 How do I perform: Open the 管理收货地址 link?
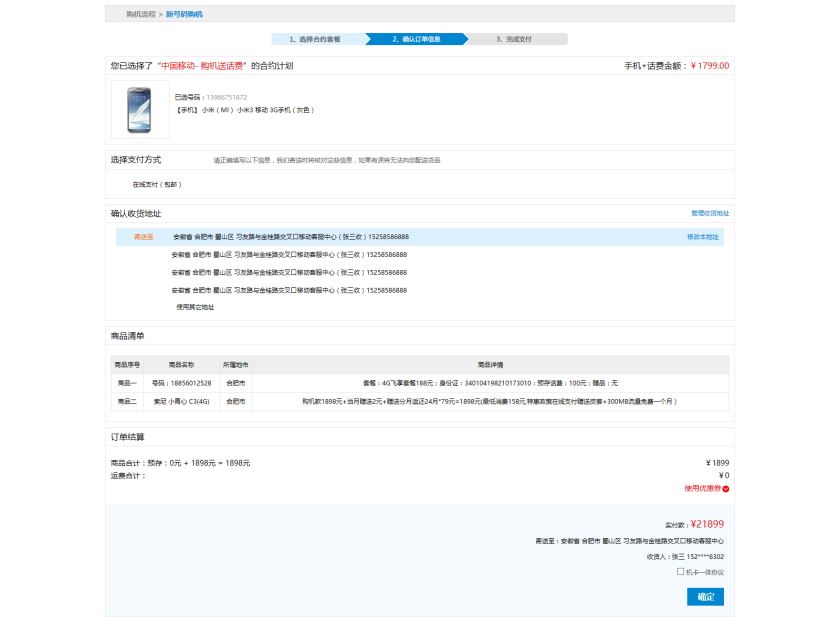coord(710,213)
